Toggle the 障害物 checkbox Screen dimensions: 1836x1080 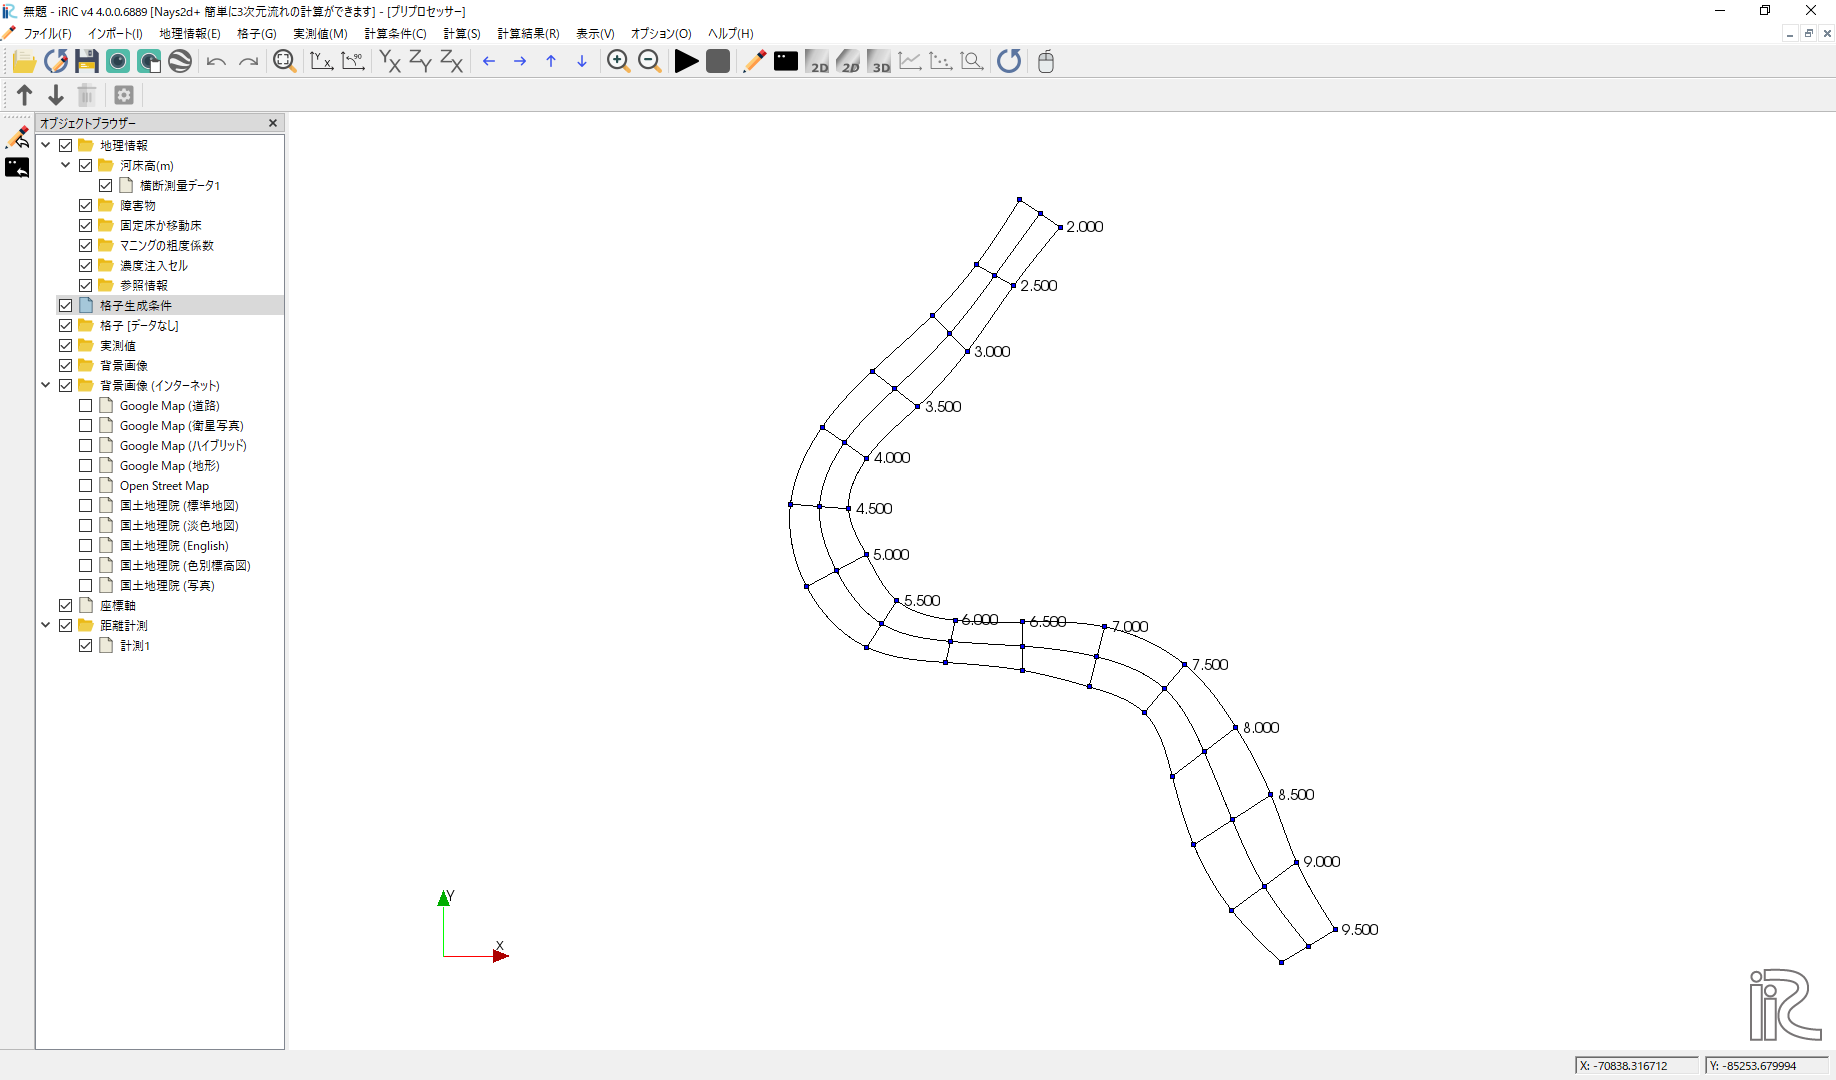[86, 205]
